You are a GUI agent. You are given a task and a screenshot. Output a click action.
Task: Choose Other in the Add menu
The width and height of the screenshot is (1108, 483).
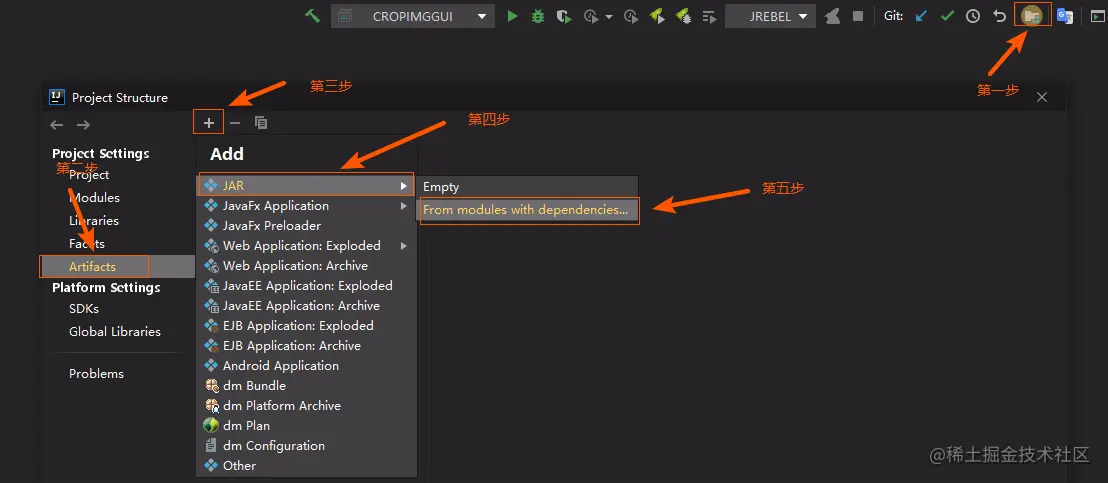(306, 465)
